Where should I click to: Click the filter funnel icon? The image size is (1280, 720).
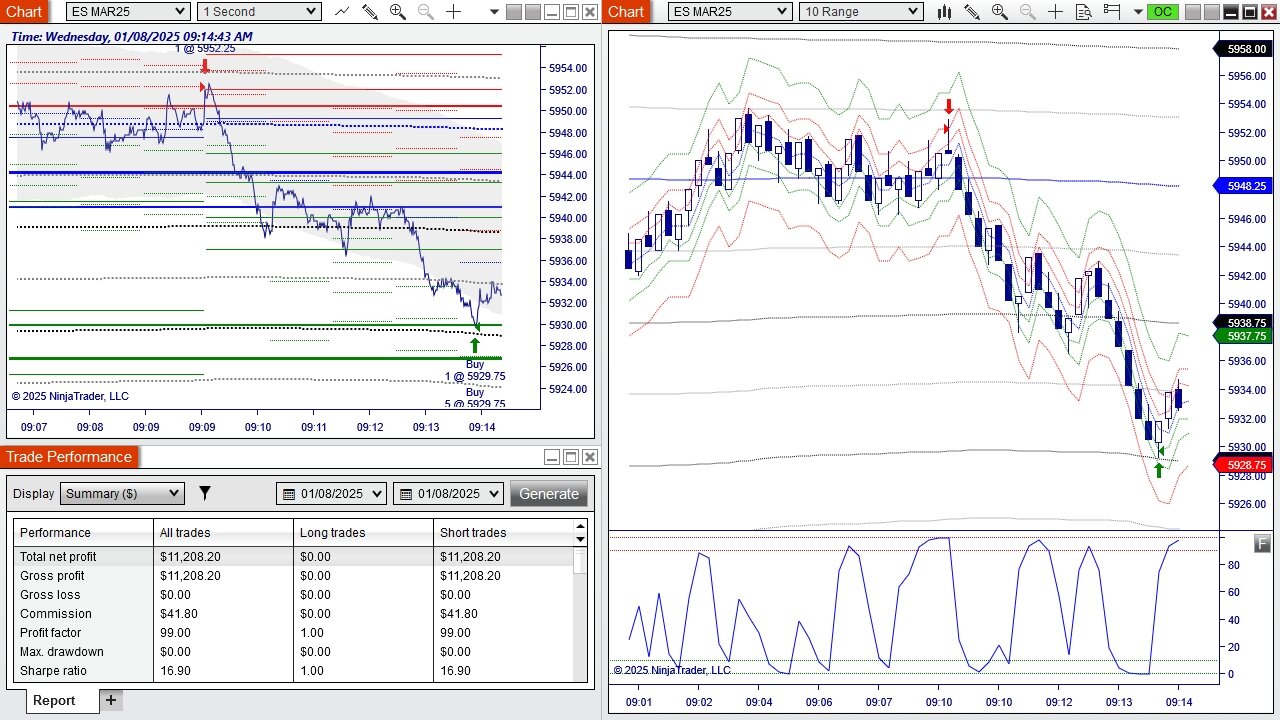(x=205, y=493)
